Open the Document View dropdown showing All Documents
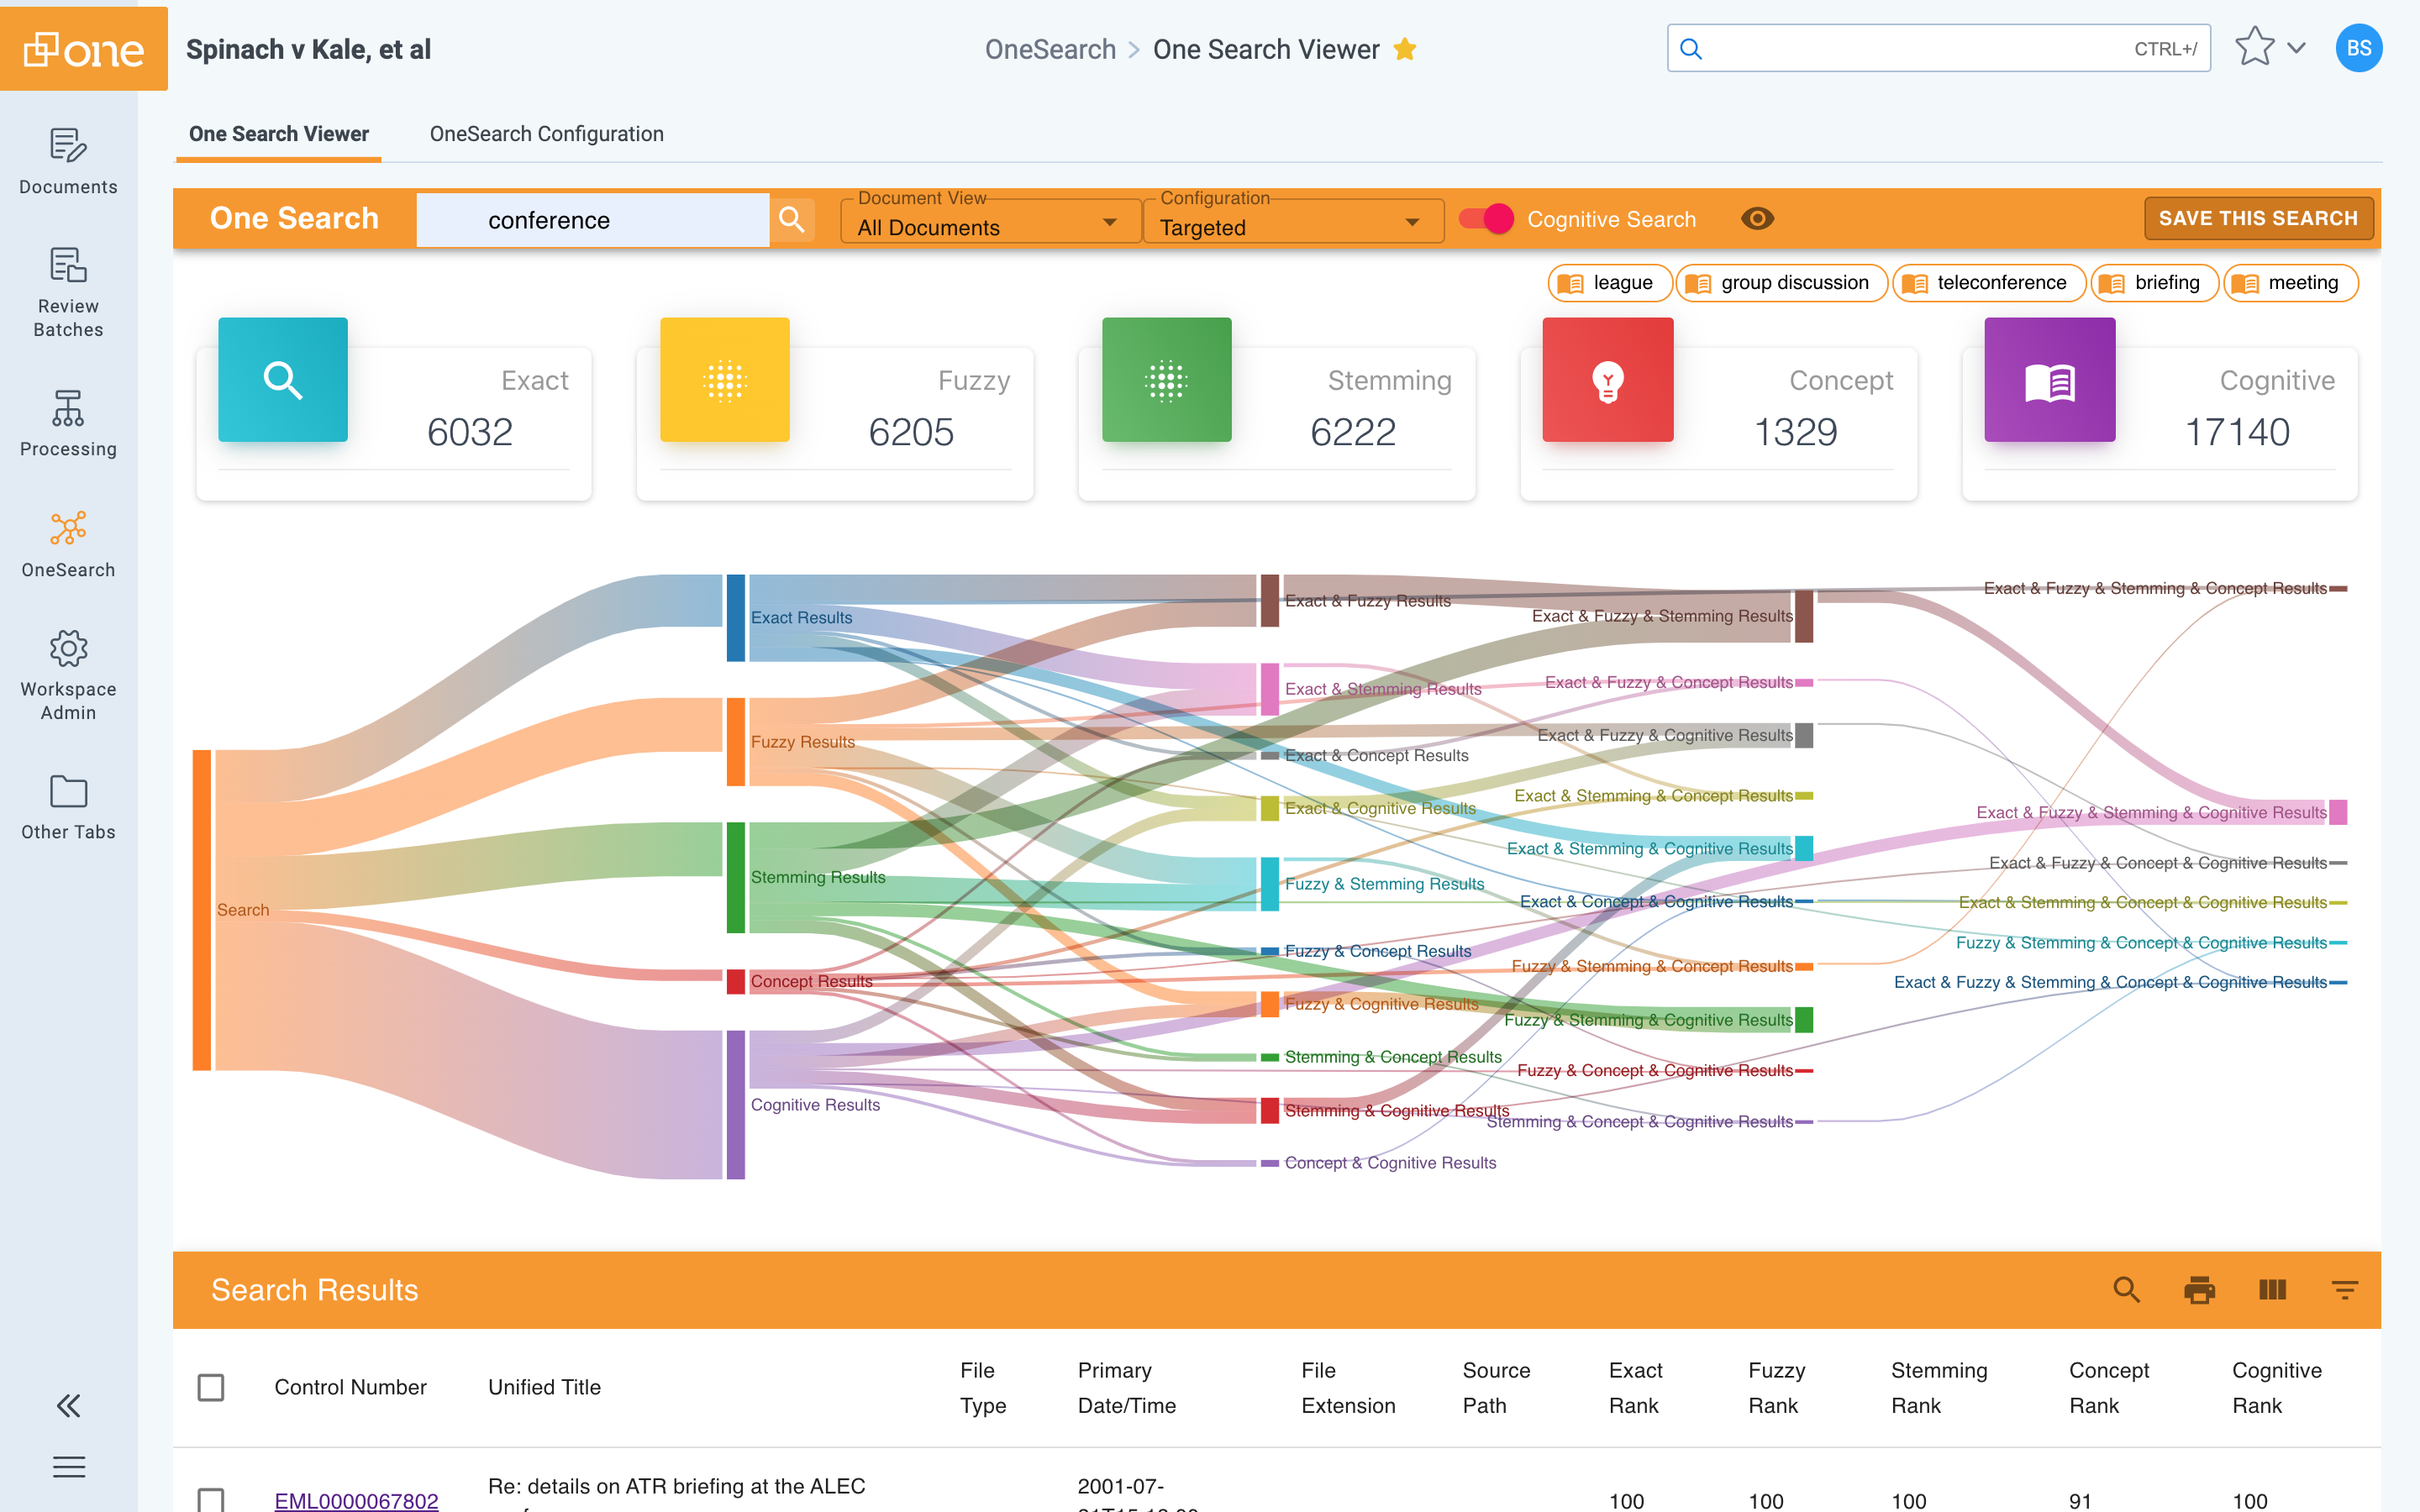Image resolution: width=2420 pixels, height=1512 pixels. pos(989,227)
